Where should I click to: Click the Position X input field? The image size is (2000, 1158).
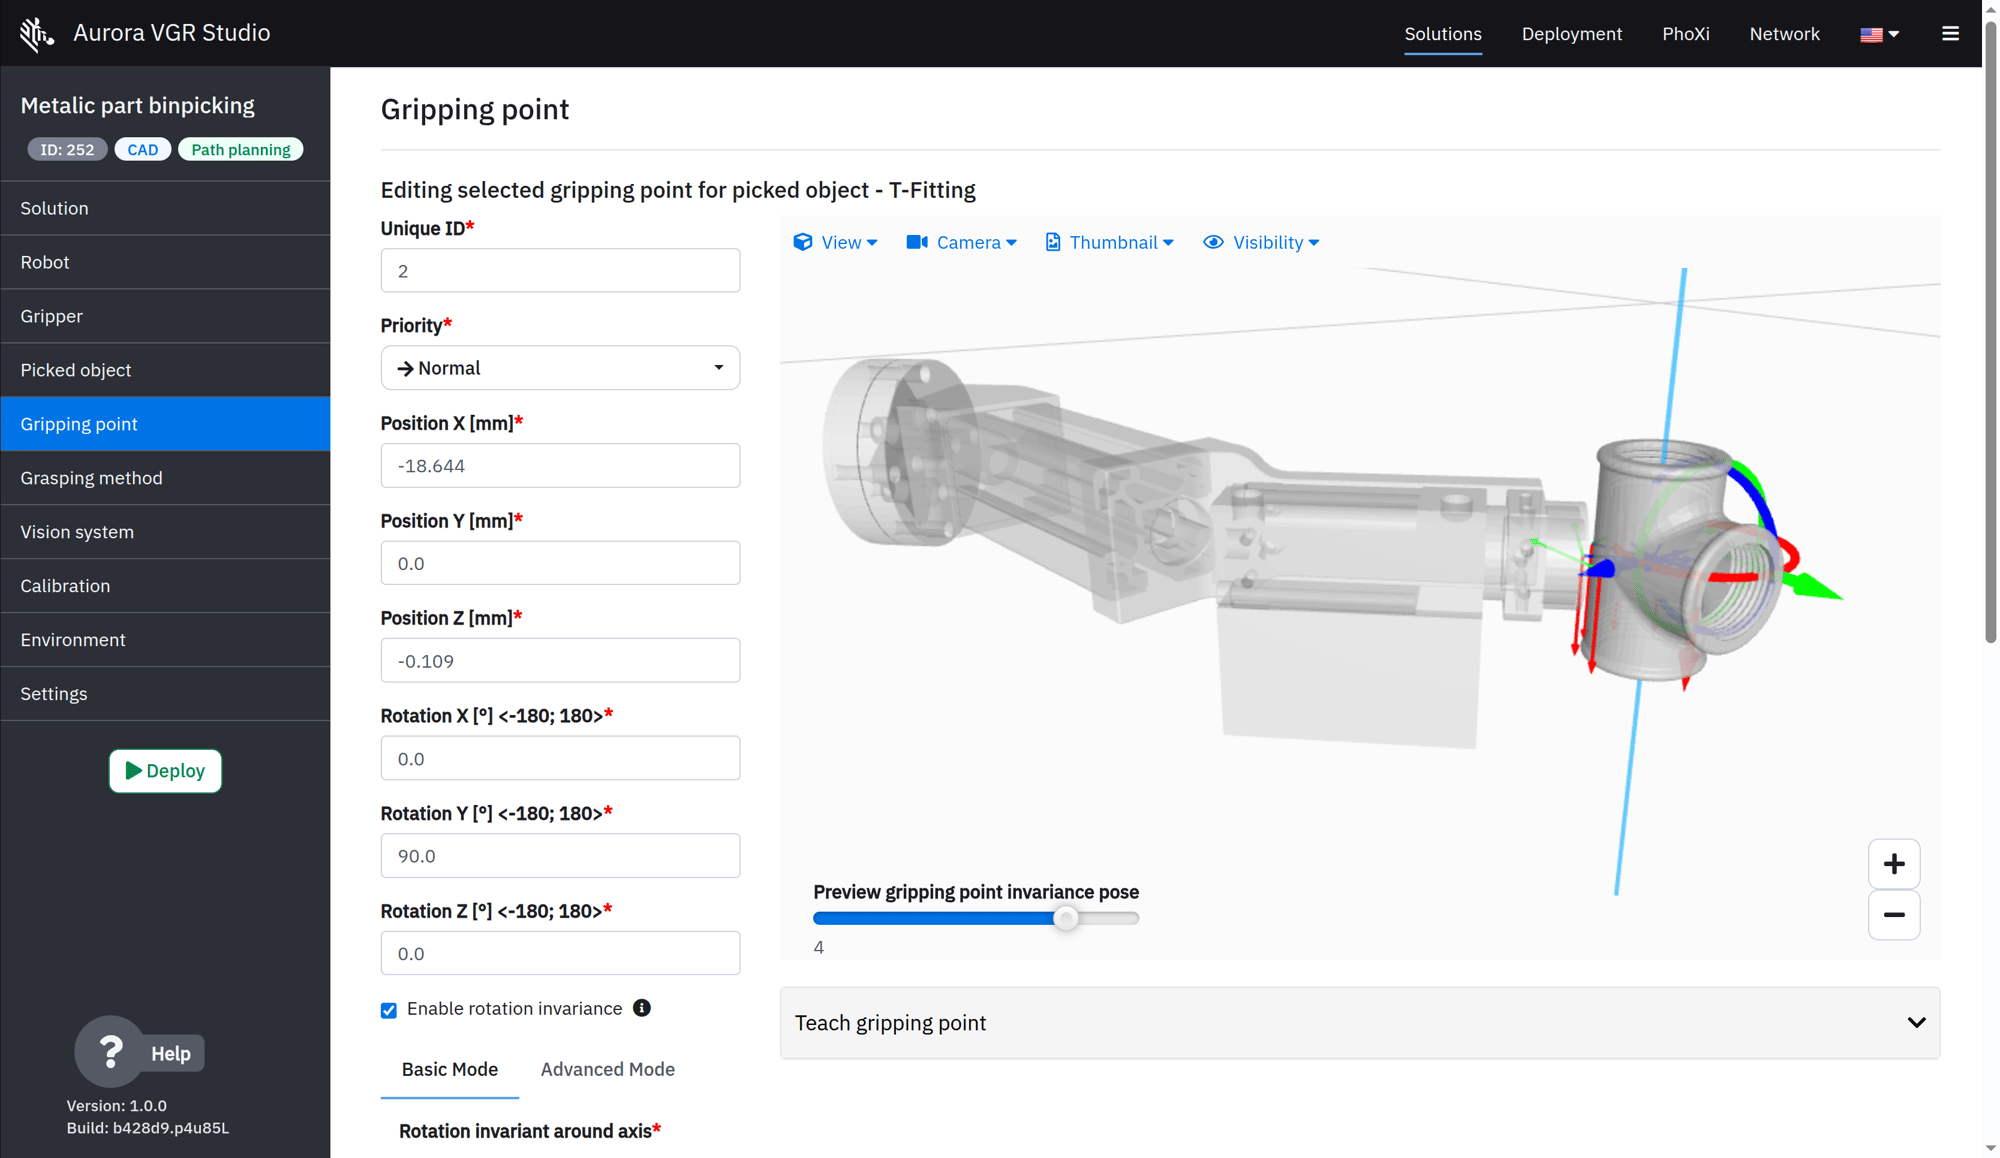tap(560, 465)
